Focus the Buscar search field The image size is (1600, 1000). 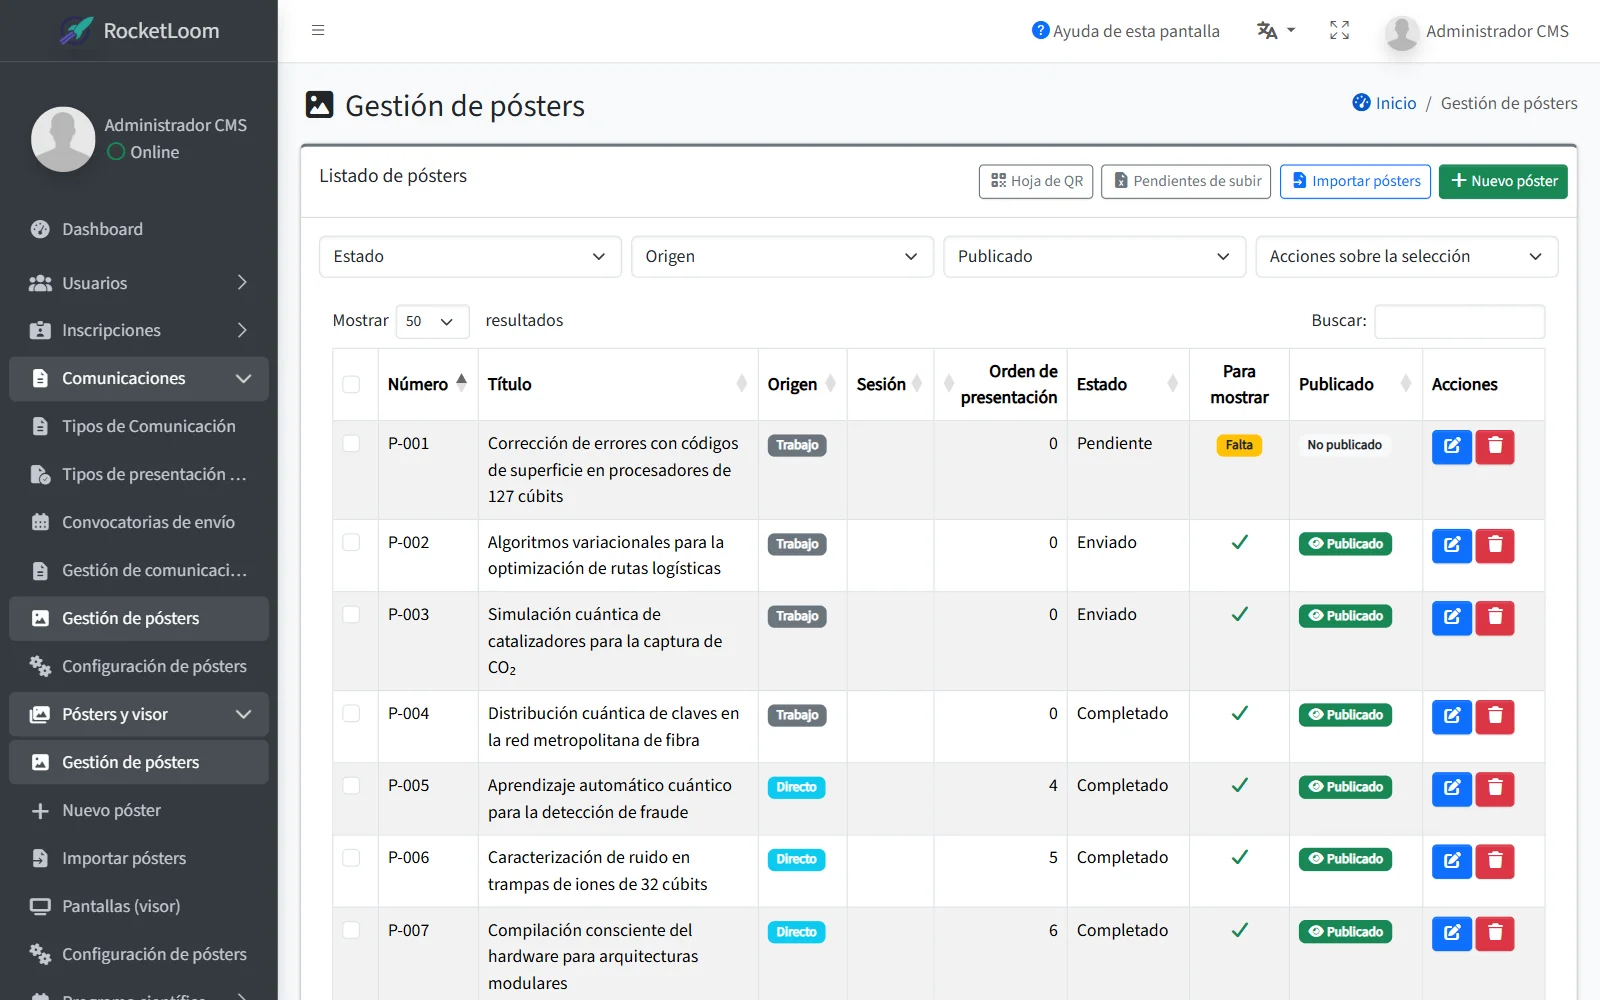(x=1459, y=321)
